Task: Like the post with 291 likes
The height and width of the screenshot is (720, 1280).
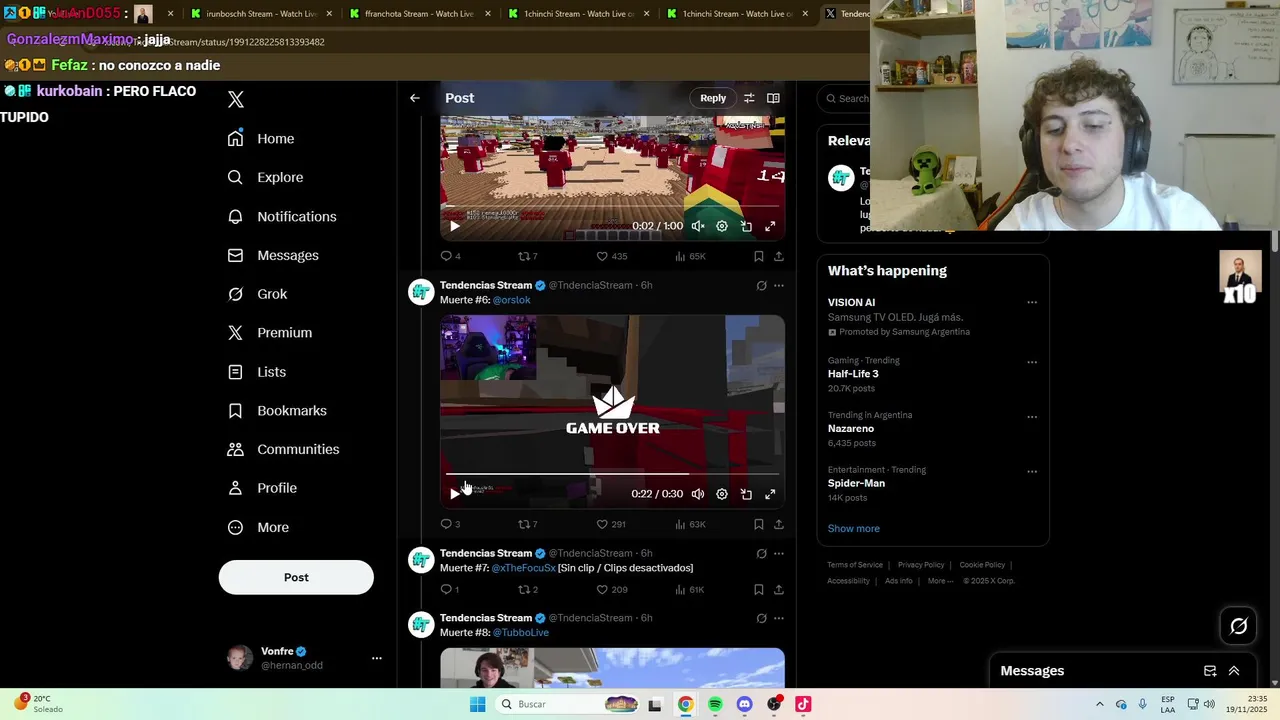Action: click(611, 524)
